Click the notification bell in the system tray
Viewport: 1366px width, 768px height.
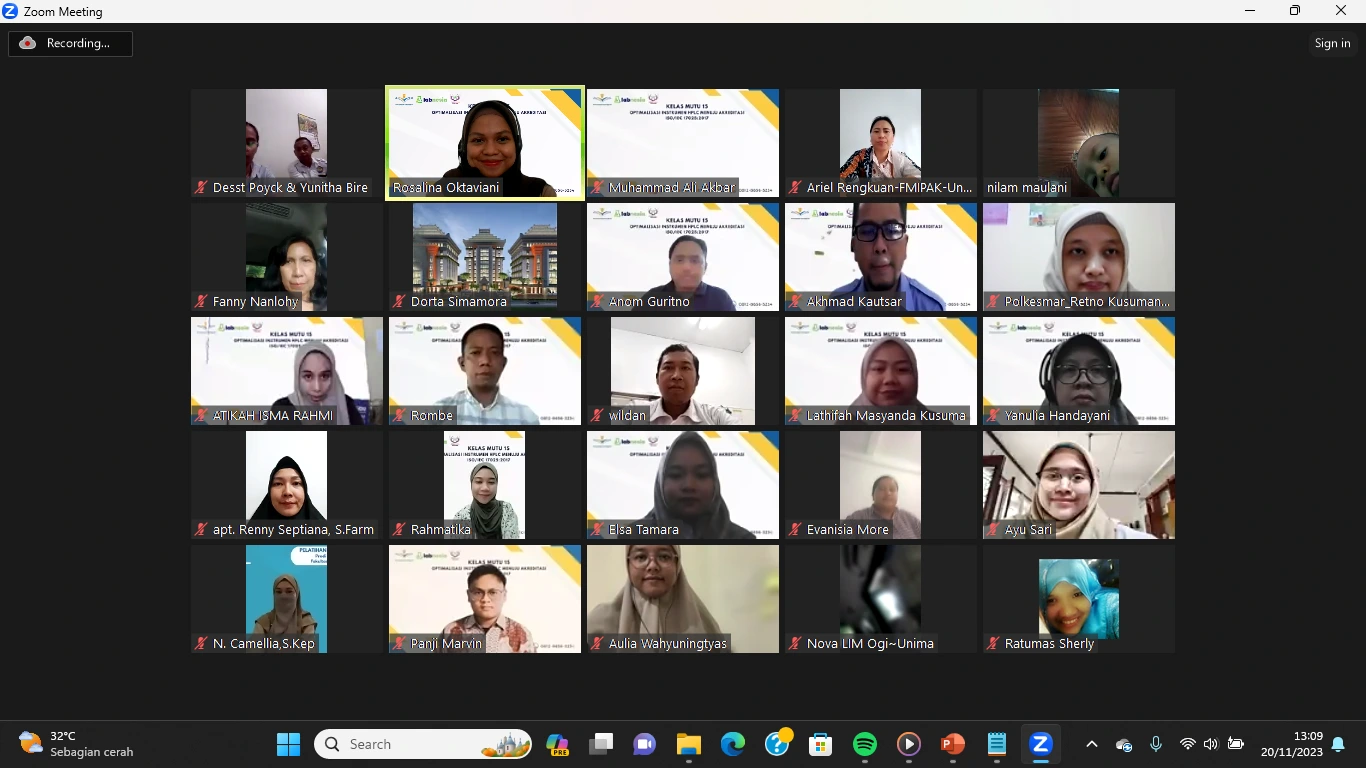pos(1338,744)
